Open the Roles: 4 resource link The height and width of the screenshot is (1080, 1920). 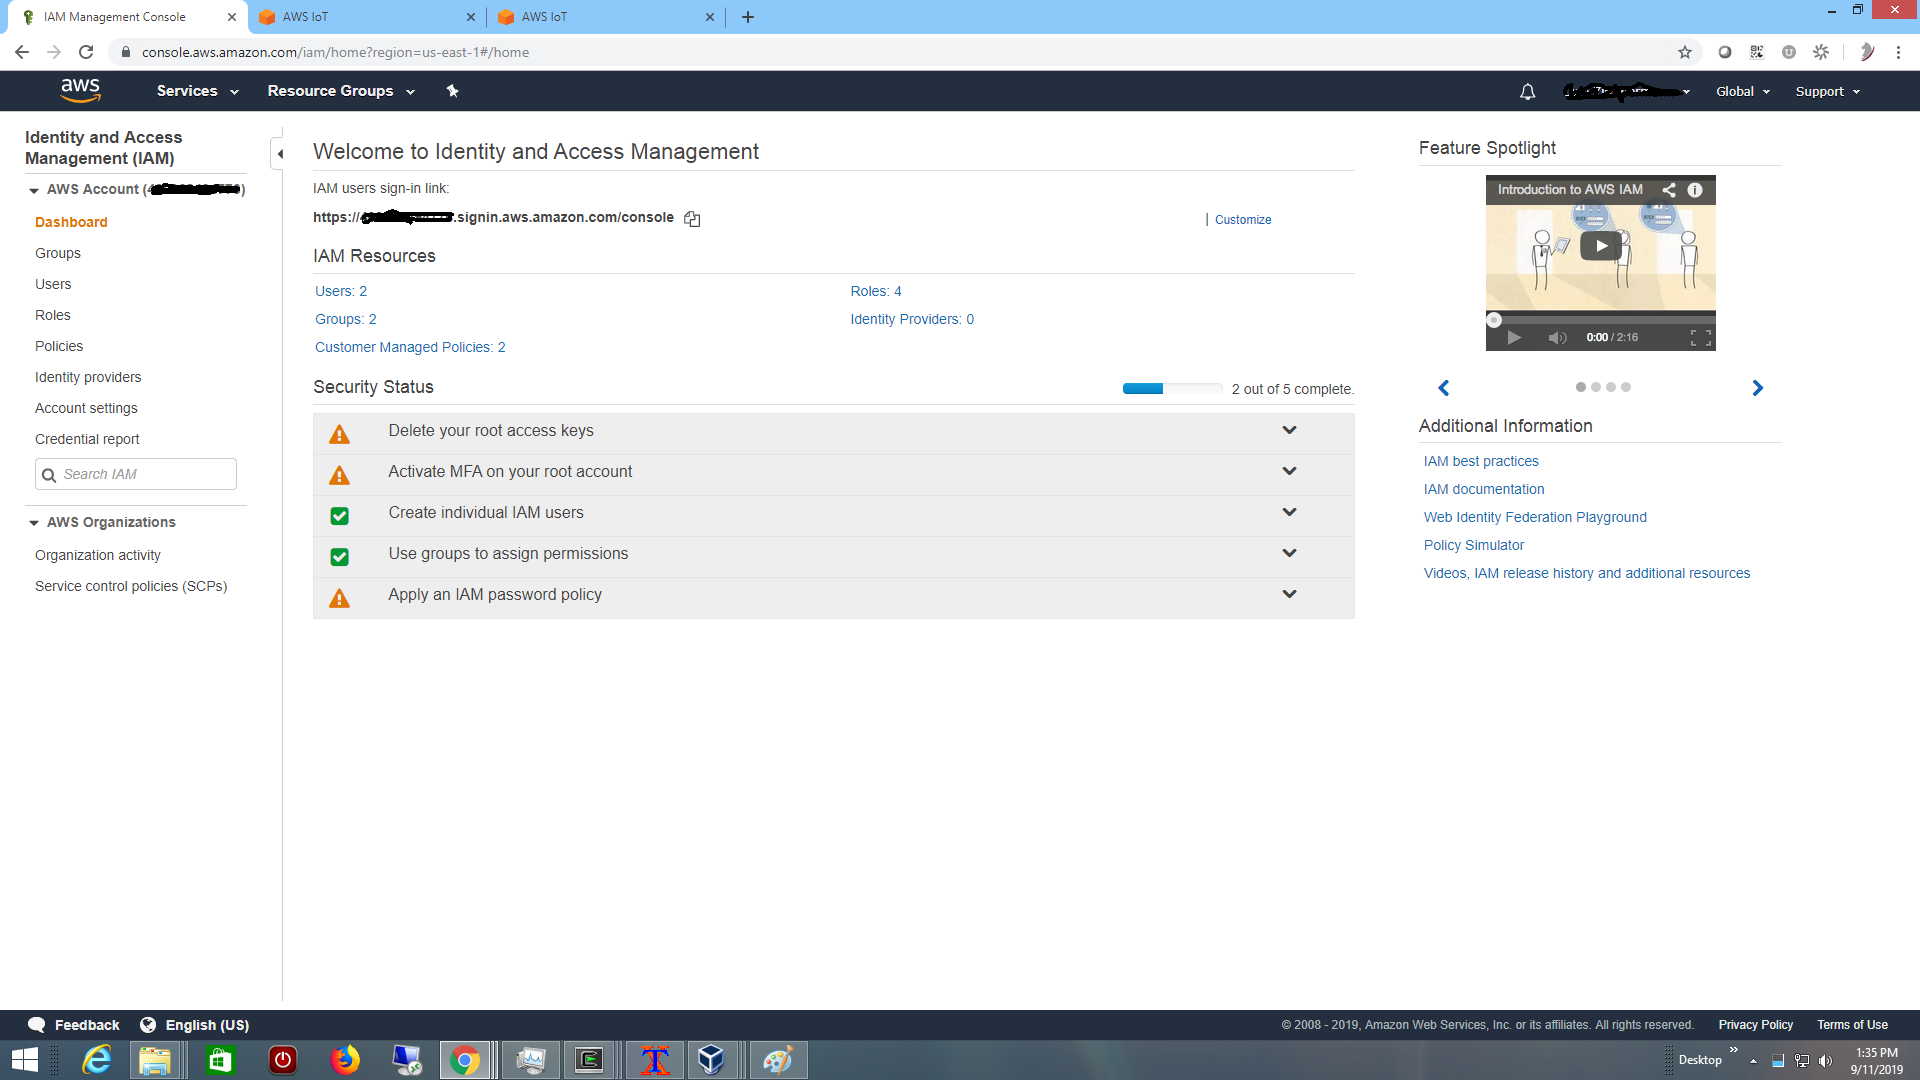click(x=876, y=291)
